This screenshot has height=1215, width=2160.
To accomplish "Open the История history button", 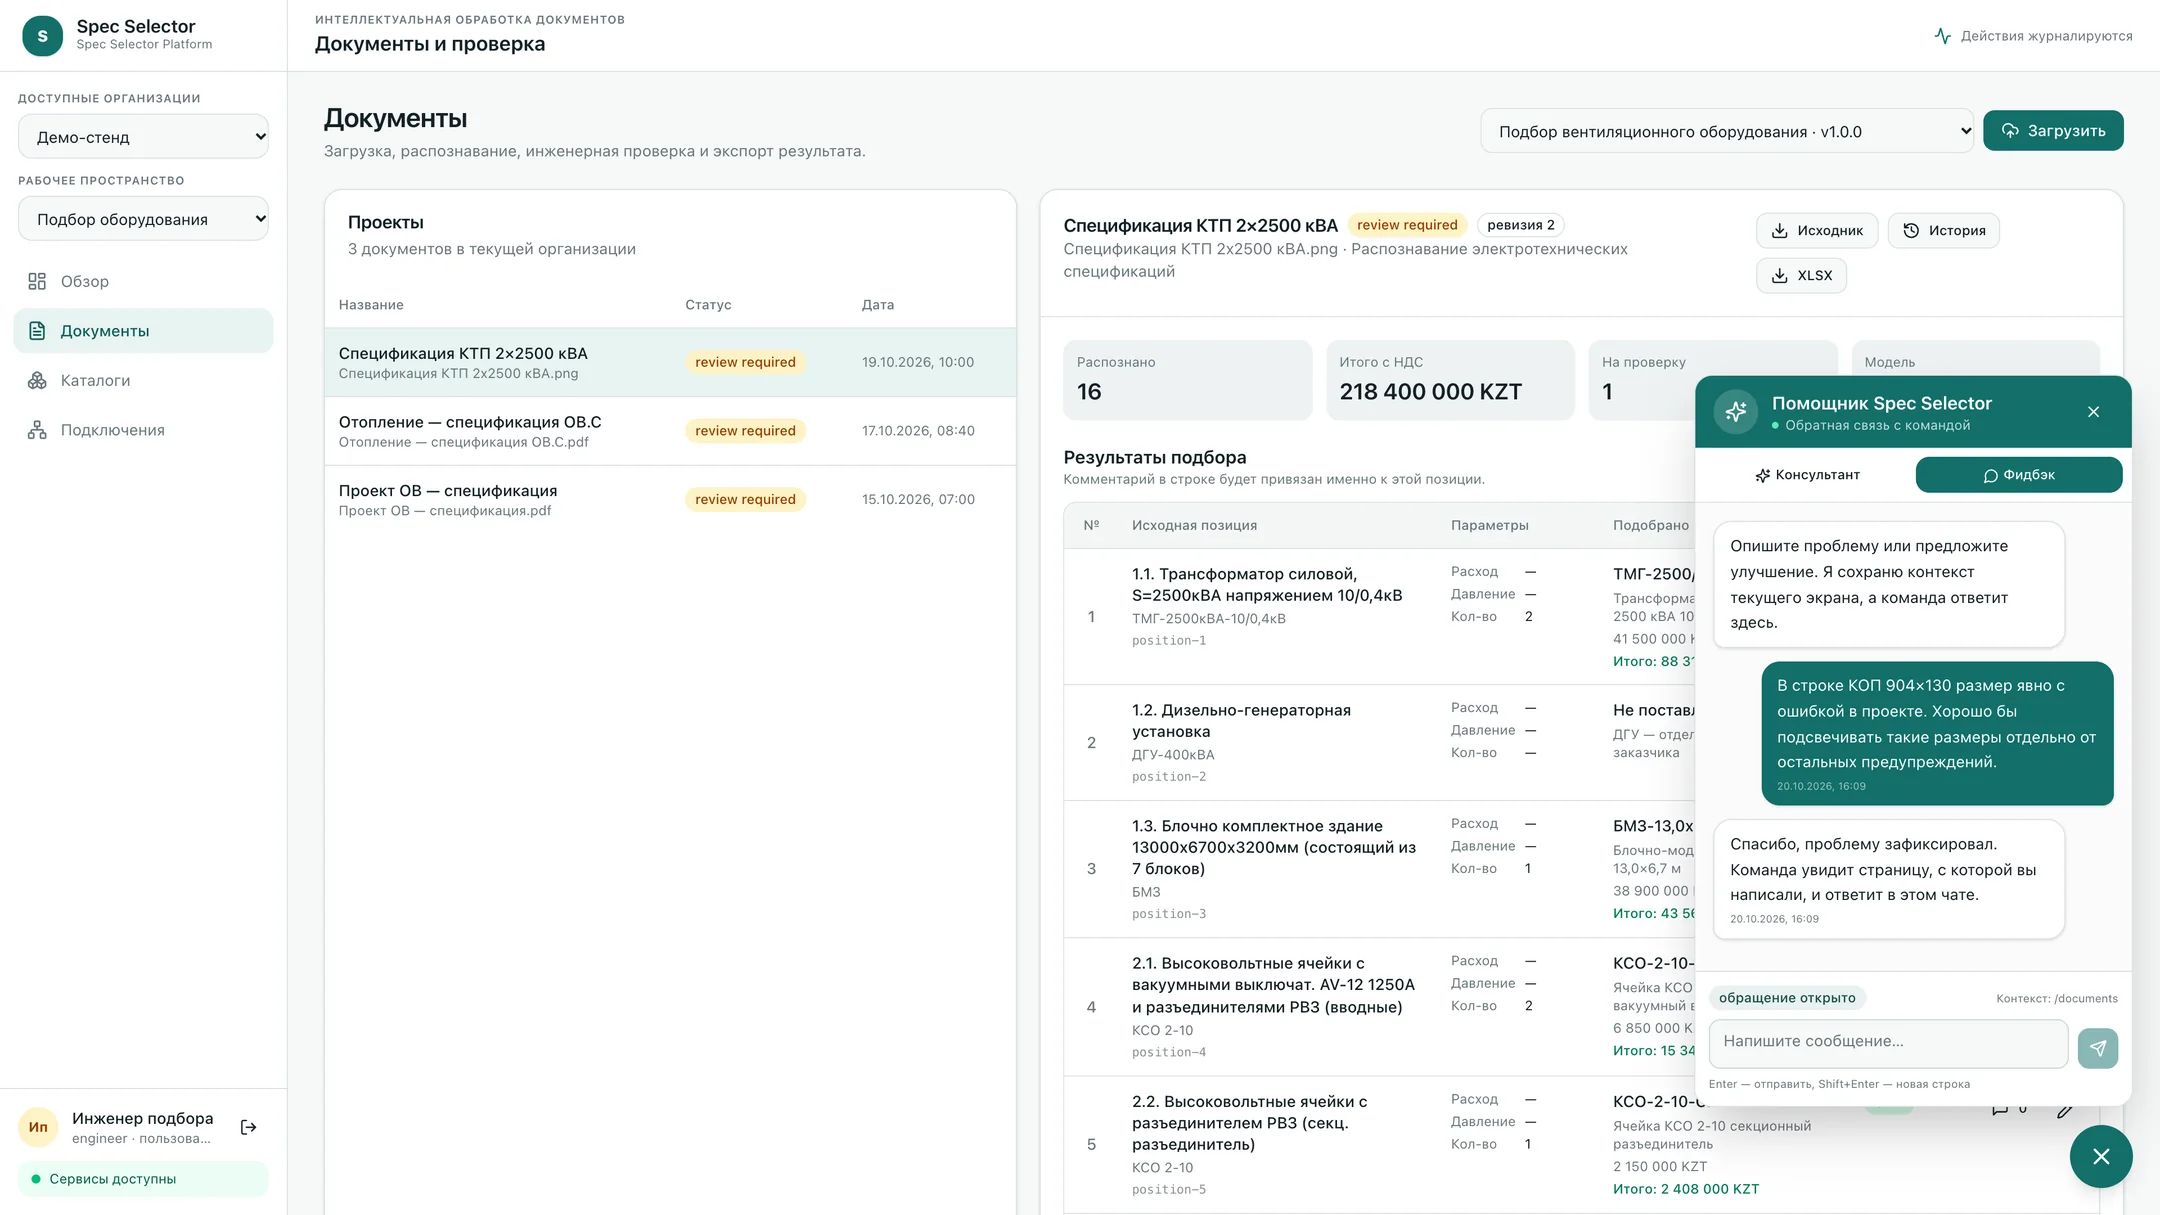I will (1943, 230).
